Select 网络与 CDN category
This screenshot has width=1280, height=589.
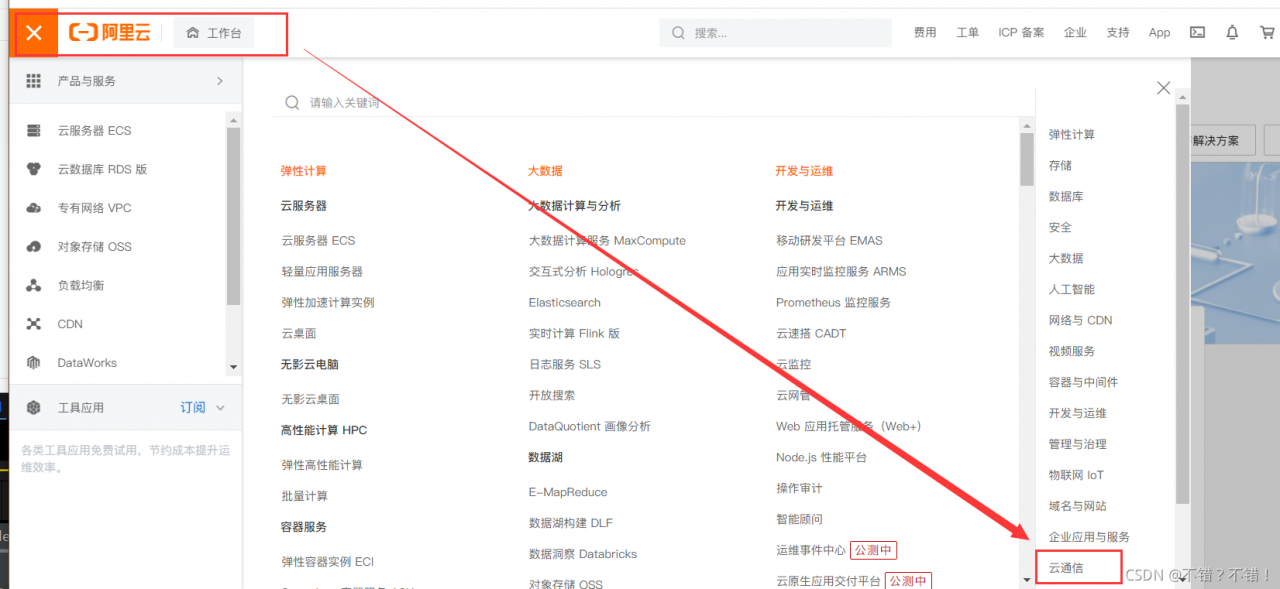tap(1080, 320)
